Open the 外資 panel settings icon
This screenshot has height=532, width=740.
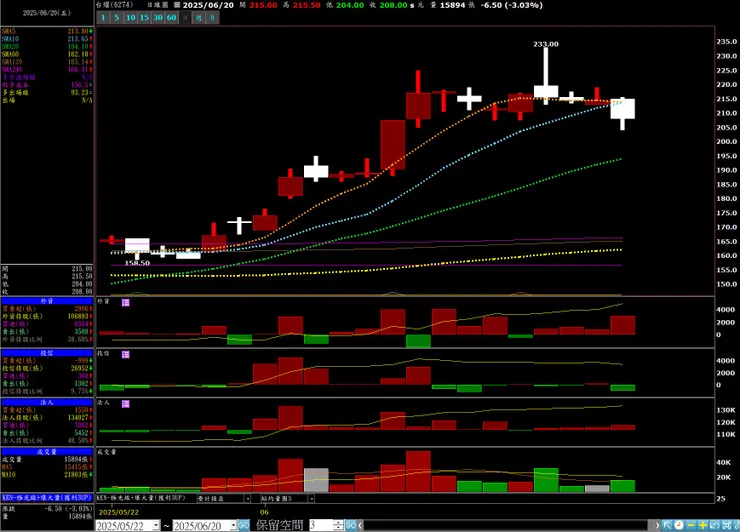click(x=126, y=303)
